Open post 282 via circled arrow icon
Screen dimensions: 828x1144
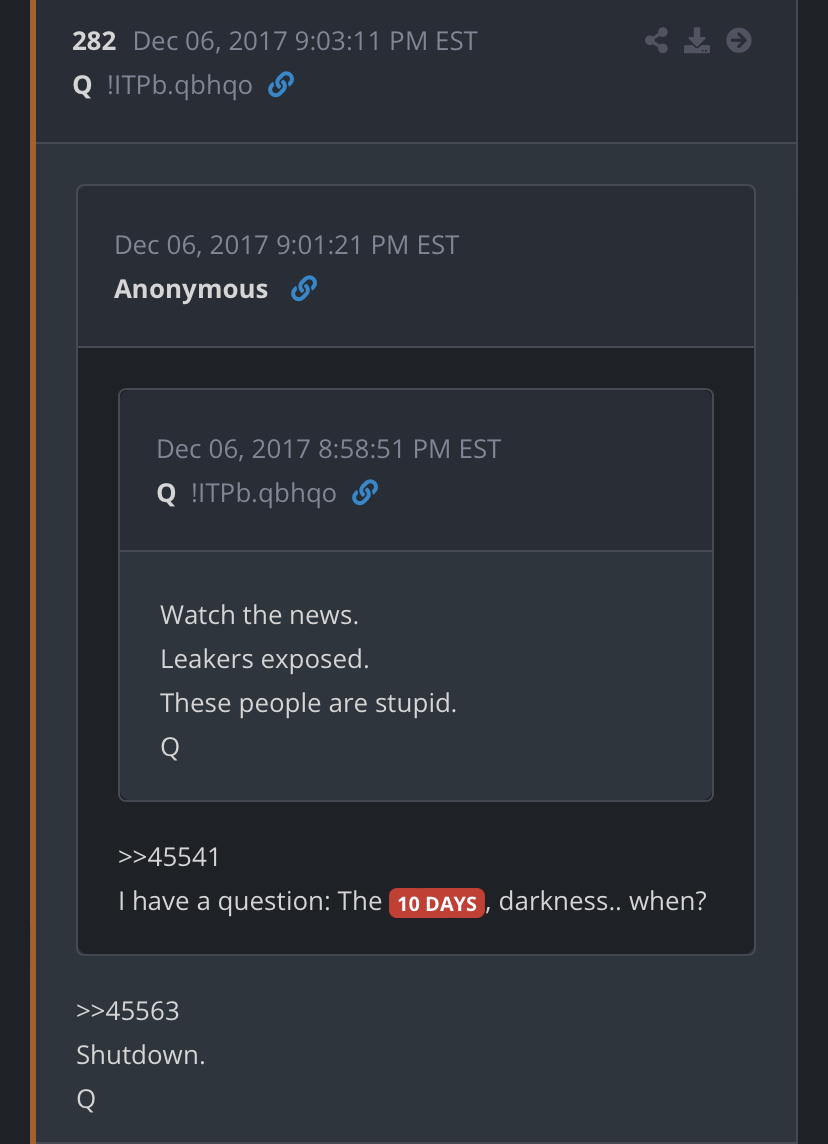pyautogui.click(x=739, y=41)
